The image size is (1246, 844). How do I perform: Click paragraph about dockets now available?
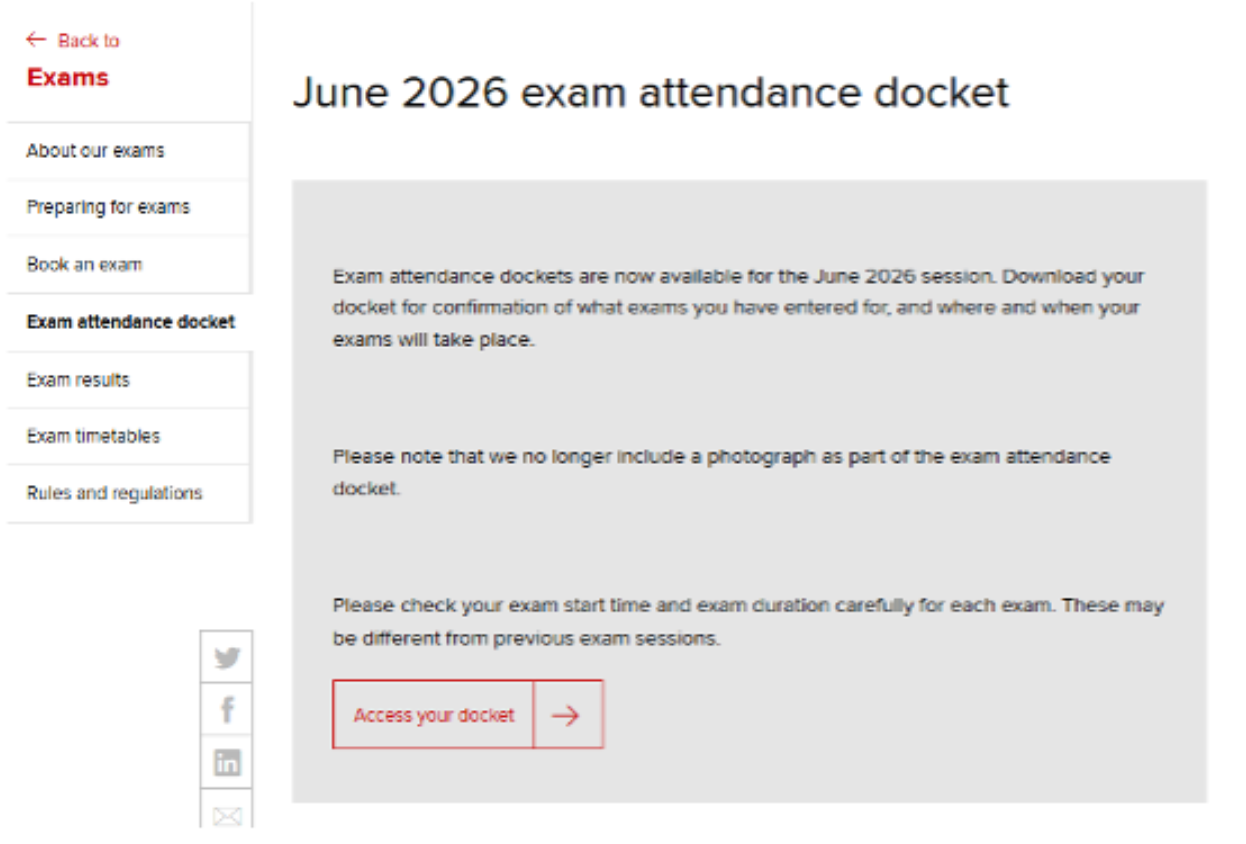(x=738, y=308)
